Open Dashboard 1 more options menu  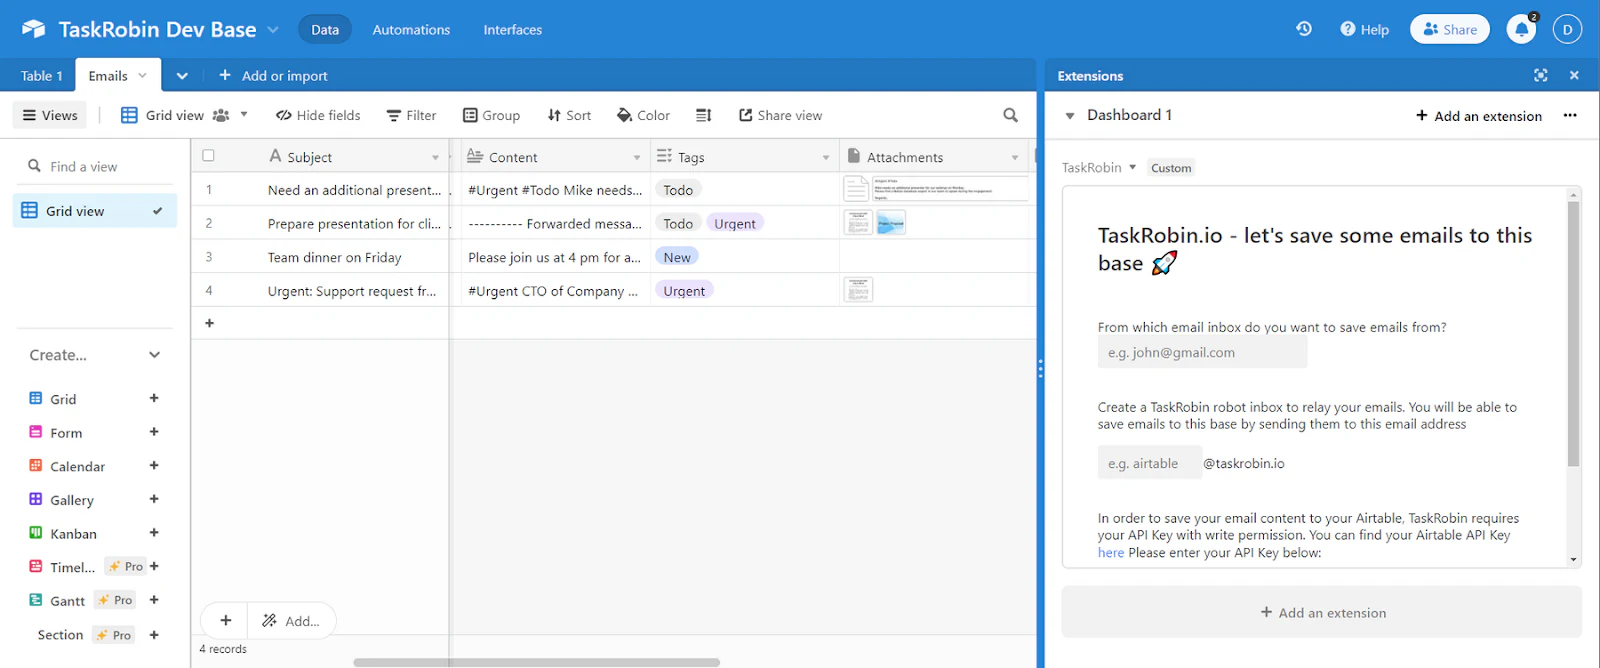coord(1570,115)
